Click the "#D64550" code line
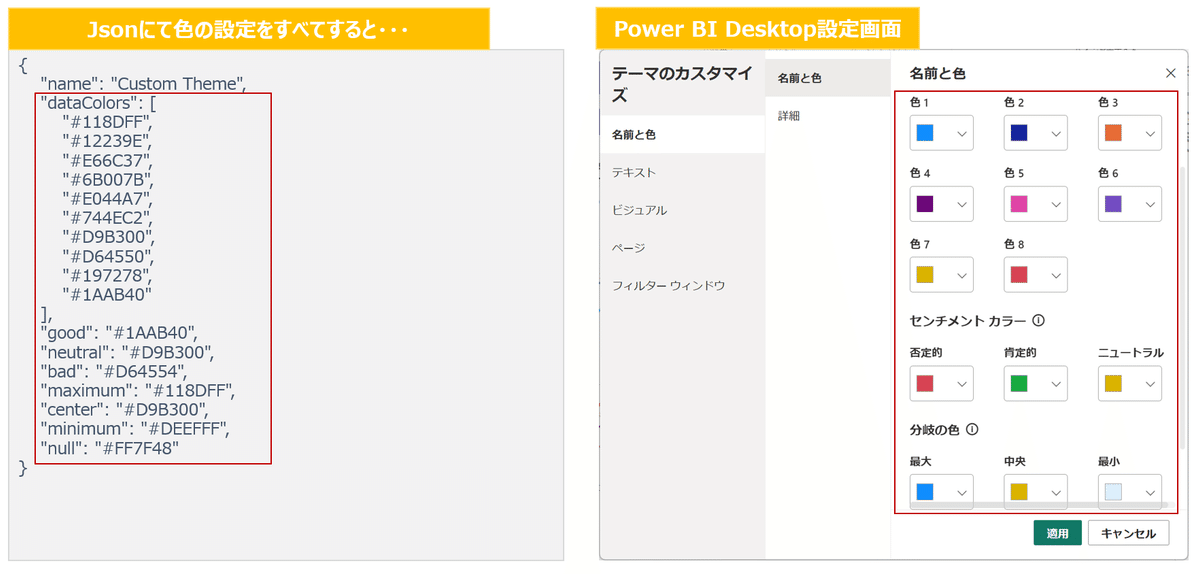This screenshot has height=574, width=1200. [108, 256]
